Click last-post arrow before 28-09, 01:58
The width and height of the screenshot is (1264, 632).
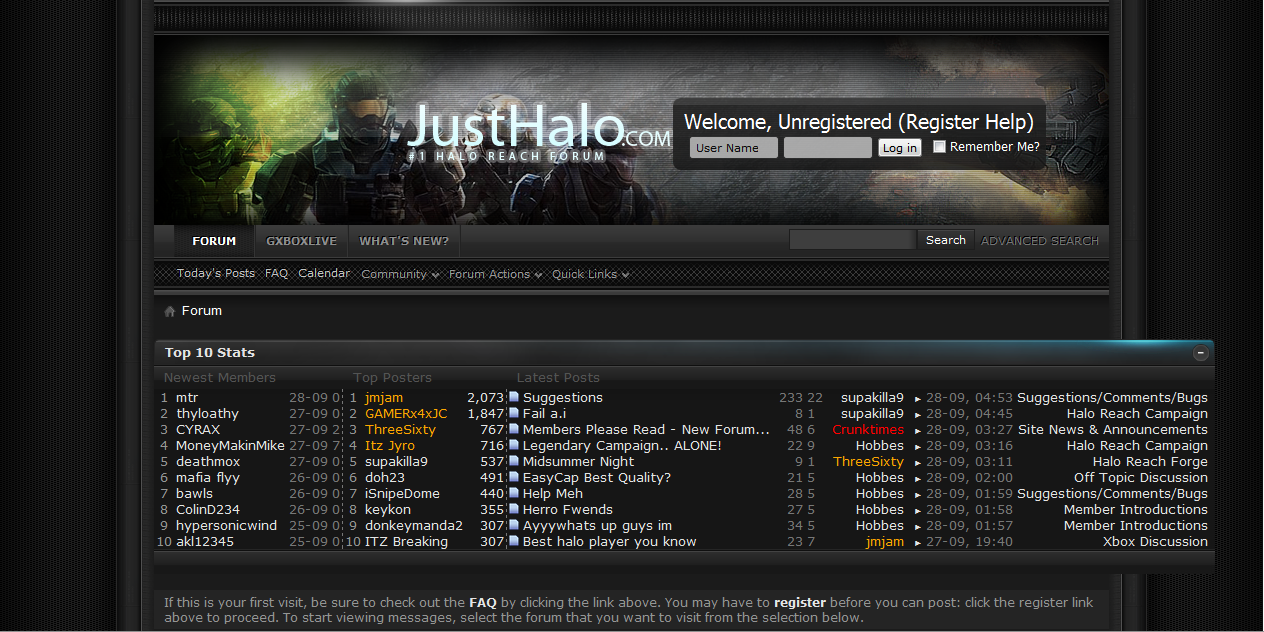click(x=918, y=511)
